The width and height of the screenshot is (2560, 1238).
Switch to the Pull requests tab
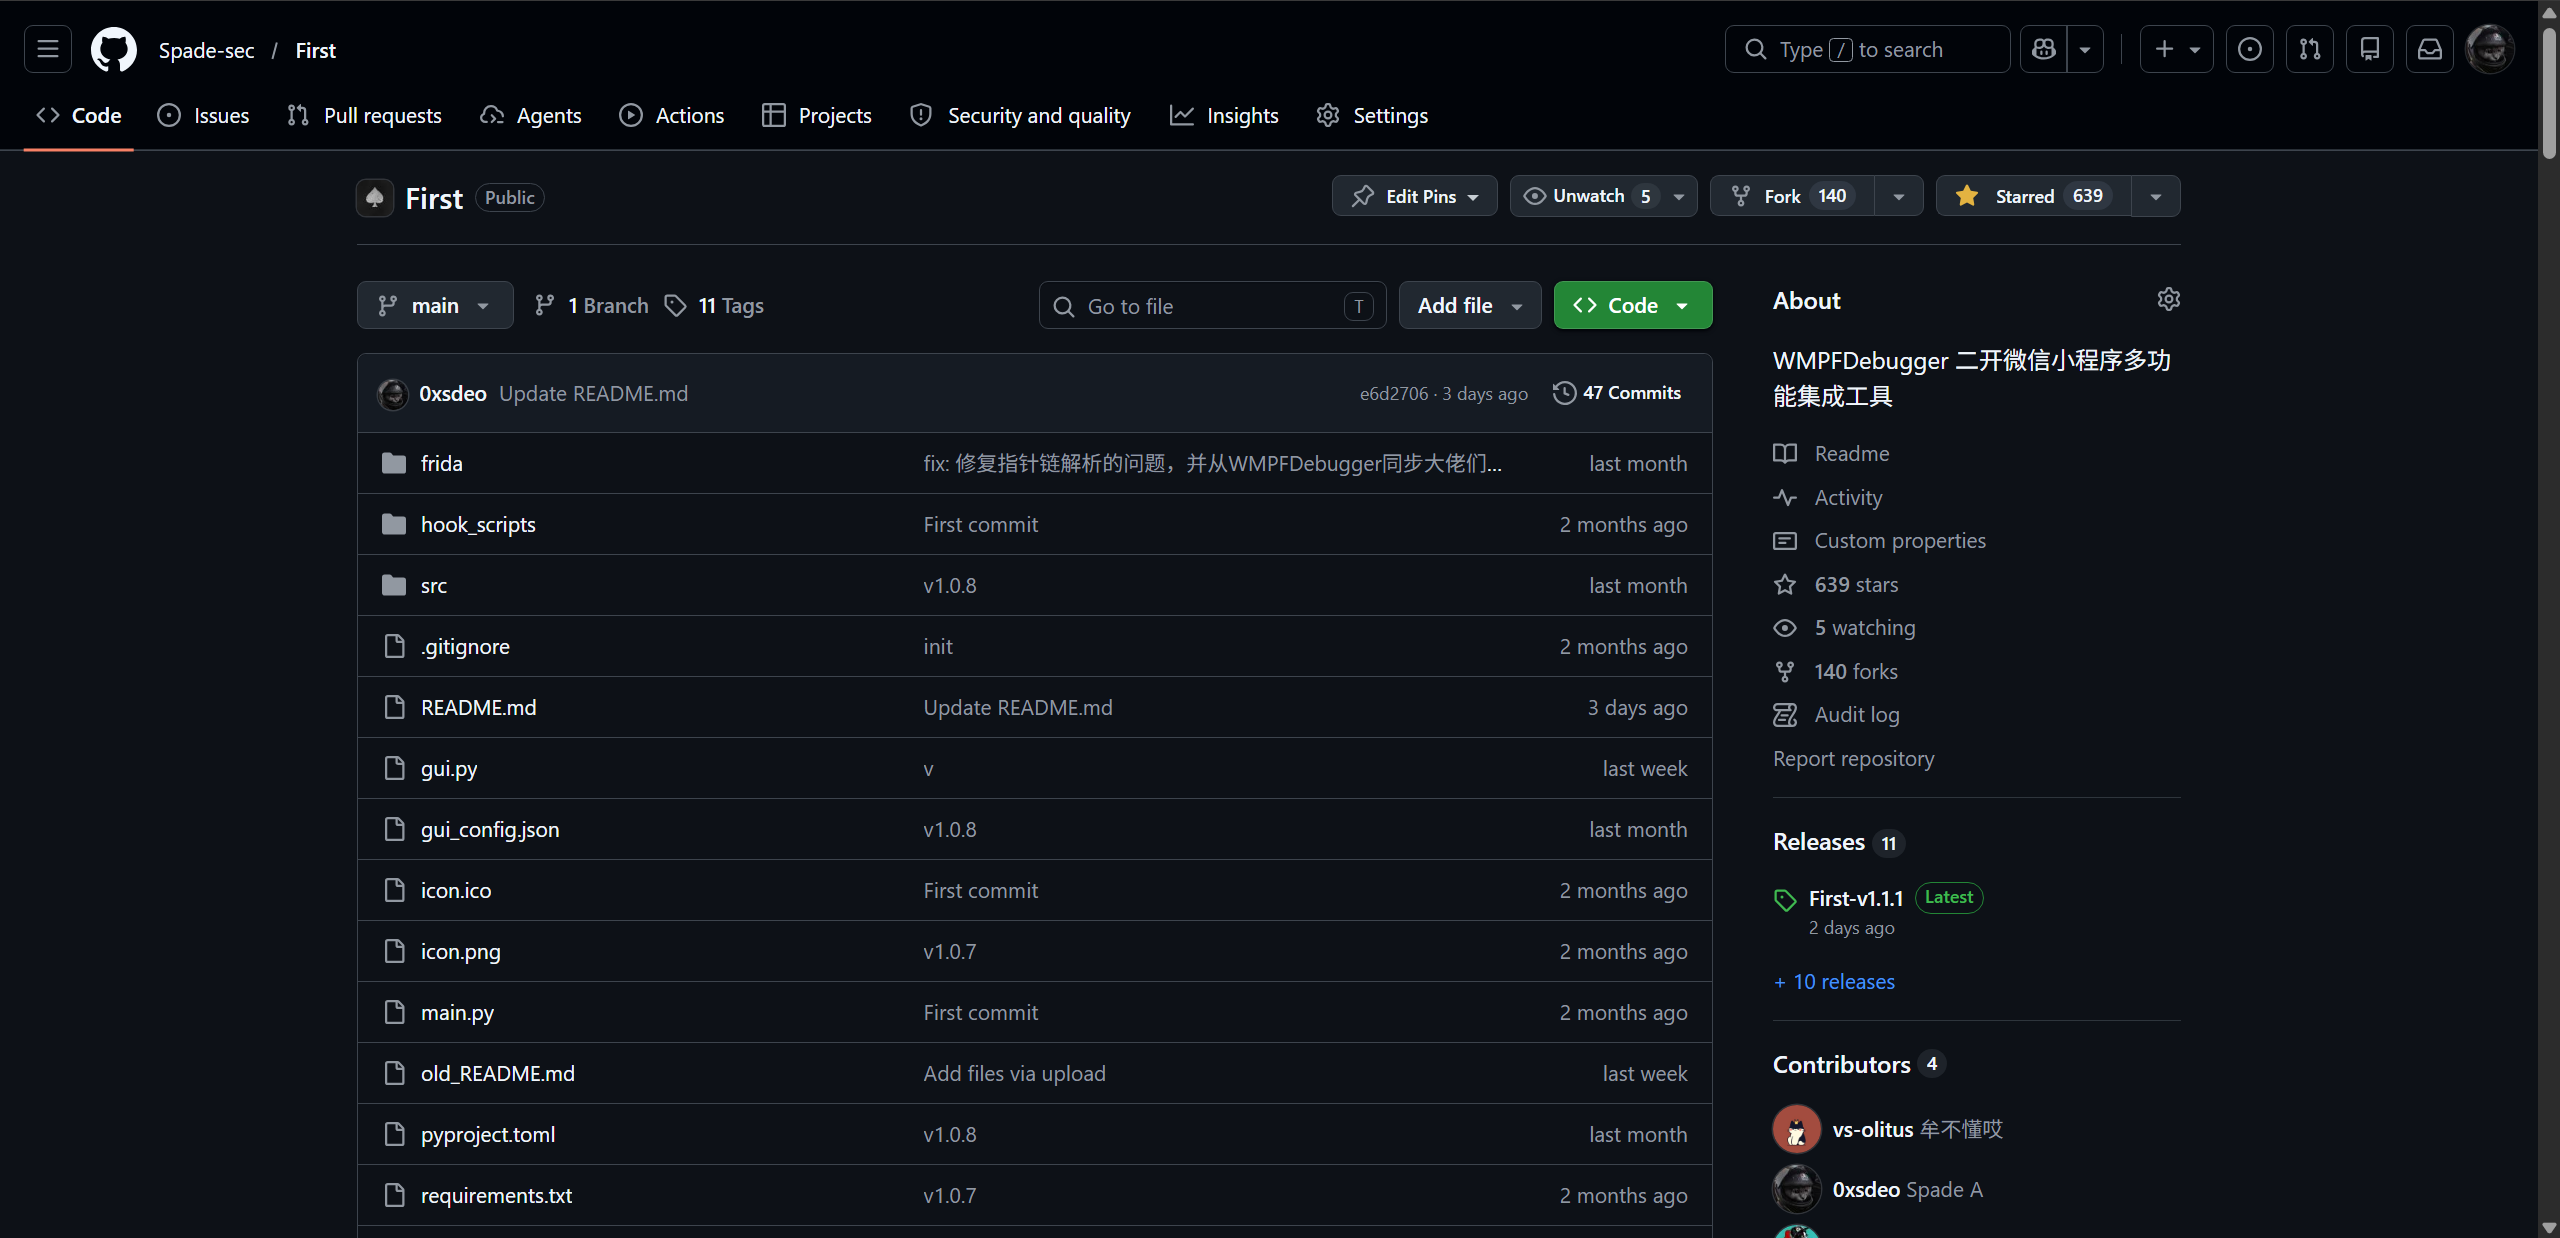pos(364,115)
